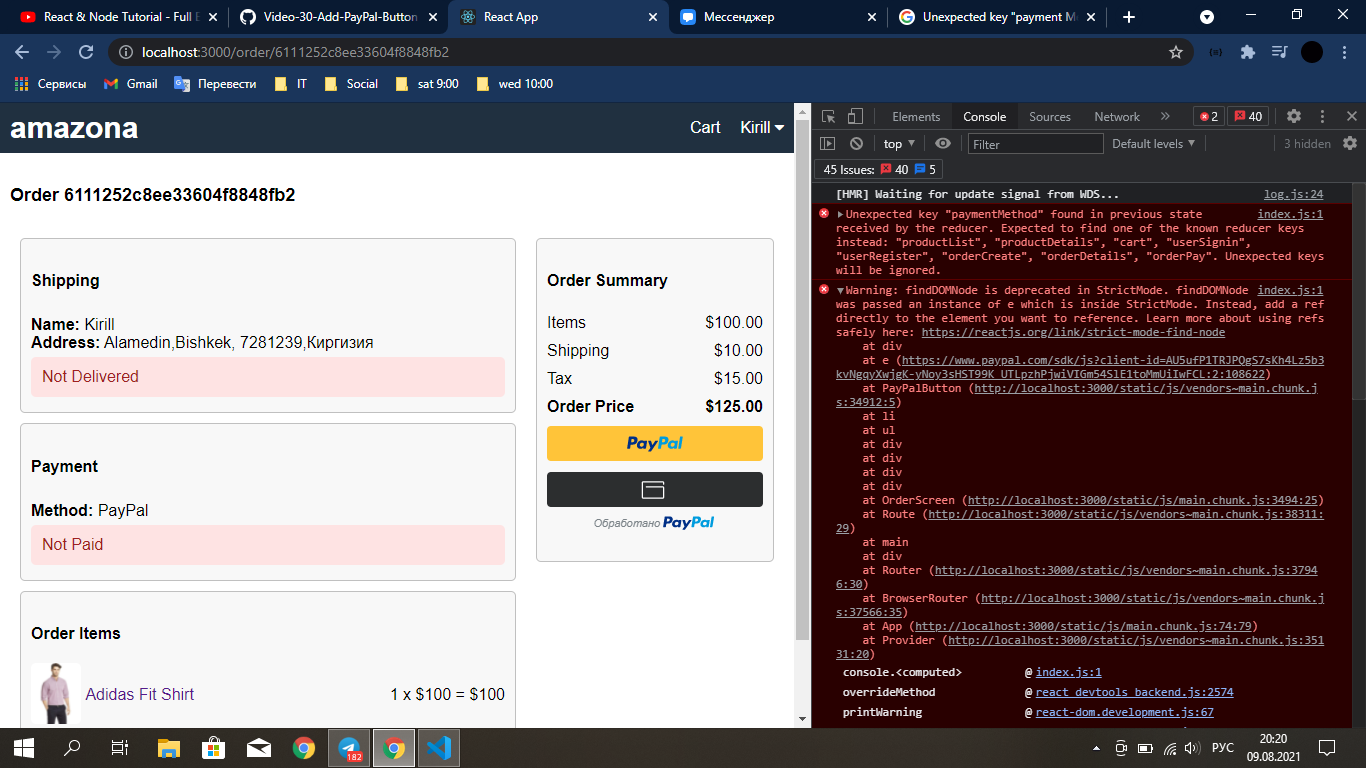Viewport: 1366px width, 768px height.
Task: Open the 45 Issues button
Action: tap(880, 170)
